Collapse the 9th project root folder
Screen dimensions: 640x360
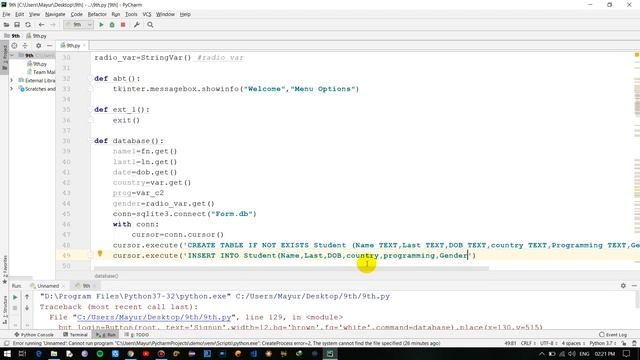tap(12, 56)
